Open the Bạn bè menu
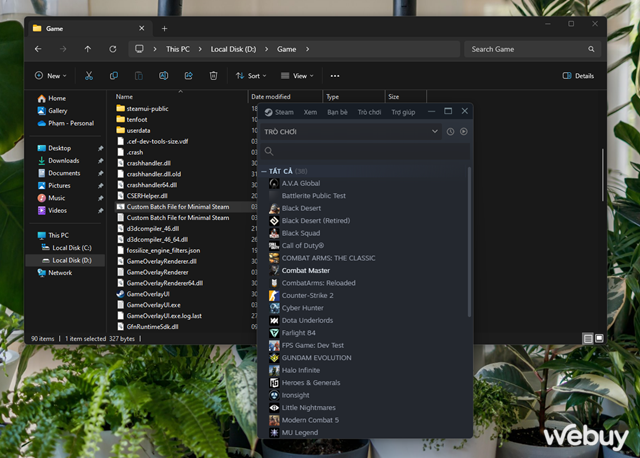The height and width of the screenshot is (458, 640). click(x=337, y=112)
